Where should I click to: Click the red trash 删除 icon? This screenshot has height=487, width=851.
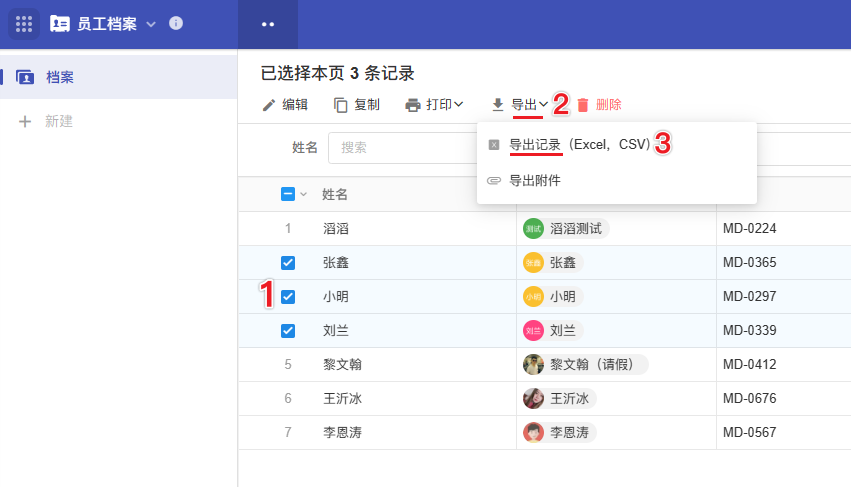[x=583, y=105]
